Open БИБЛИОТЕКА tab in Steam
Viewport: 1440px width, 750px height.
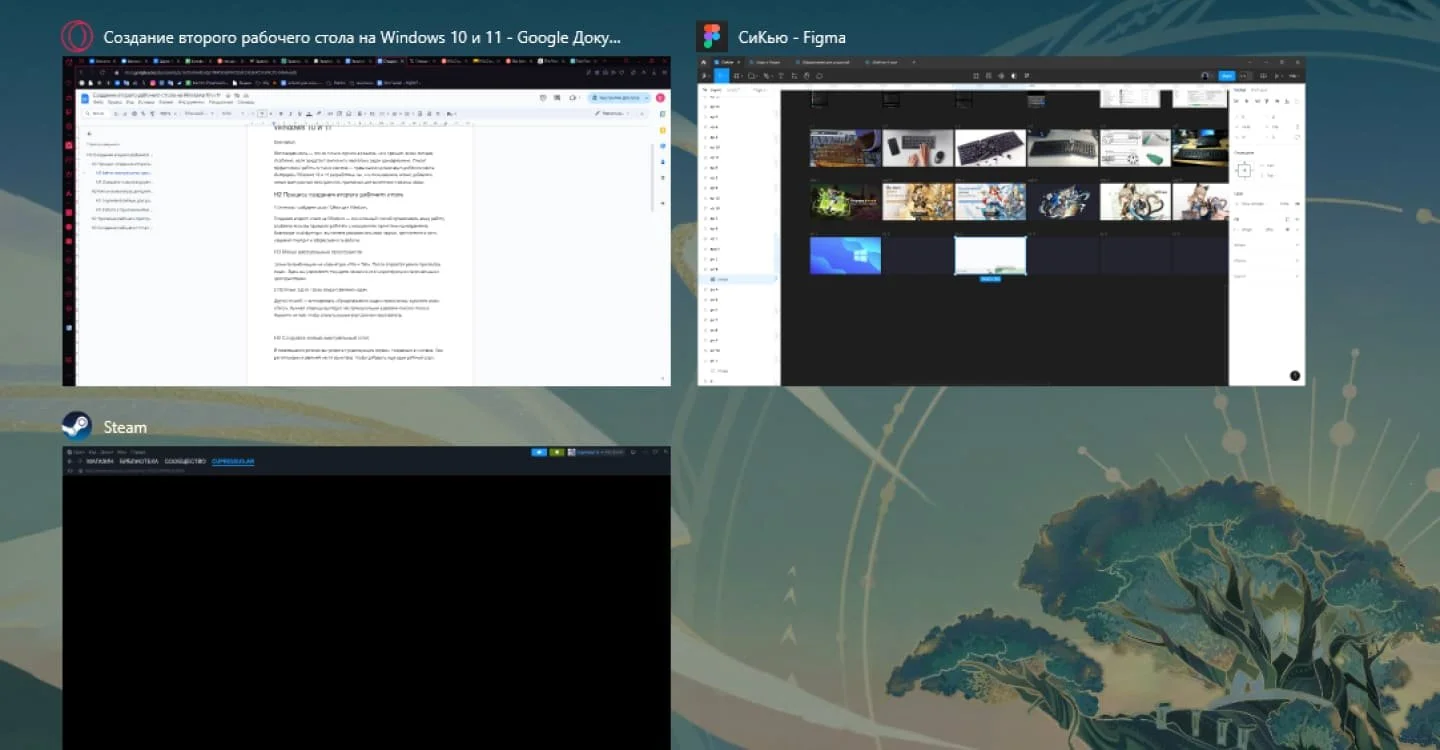(x=141, y=461)
